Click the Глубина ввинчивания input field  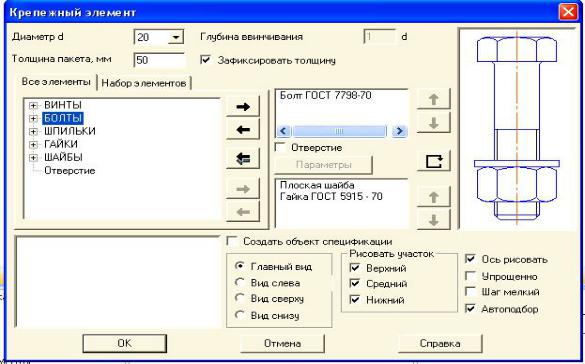[379, 37]
